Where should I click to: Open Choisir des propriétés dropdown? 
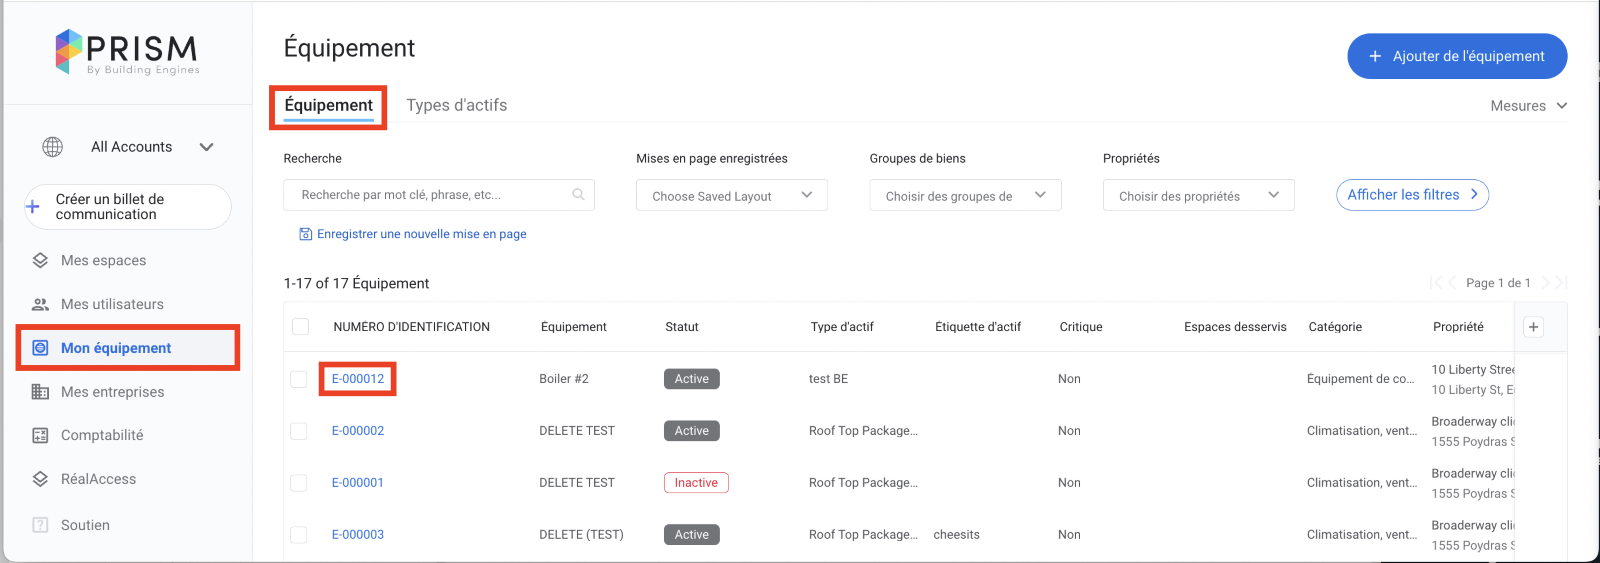coord(1198,196)
